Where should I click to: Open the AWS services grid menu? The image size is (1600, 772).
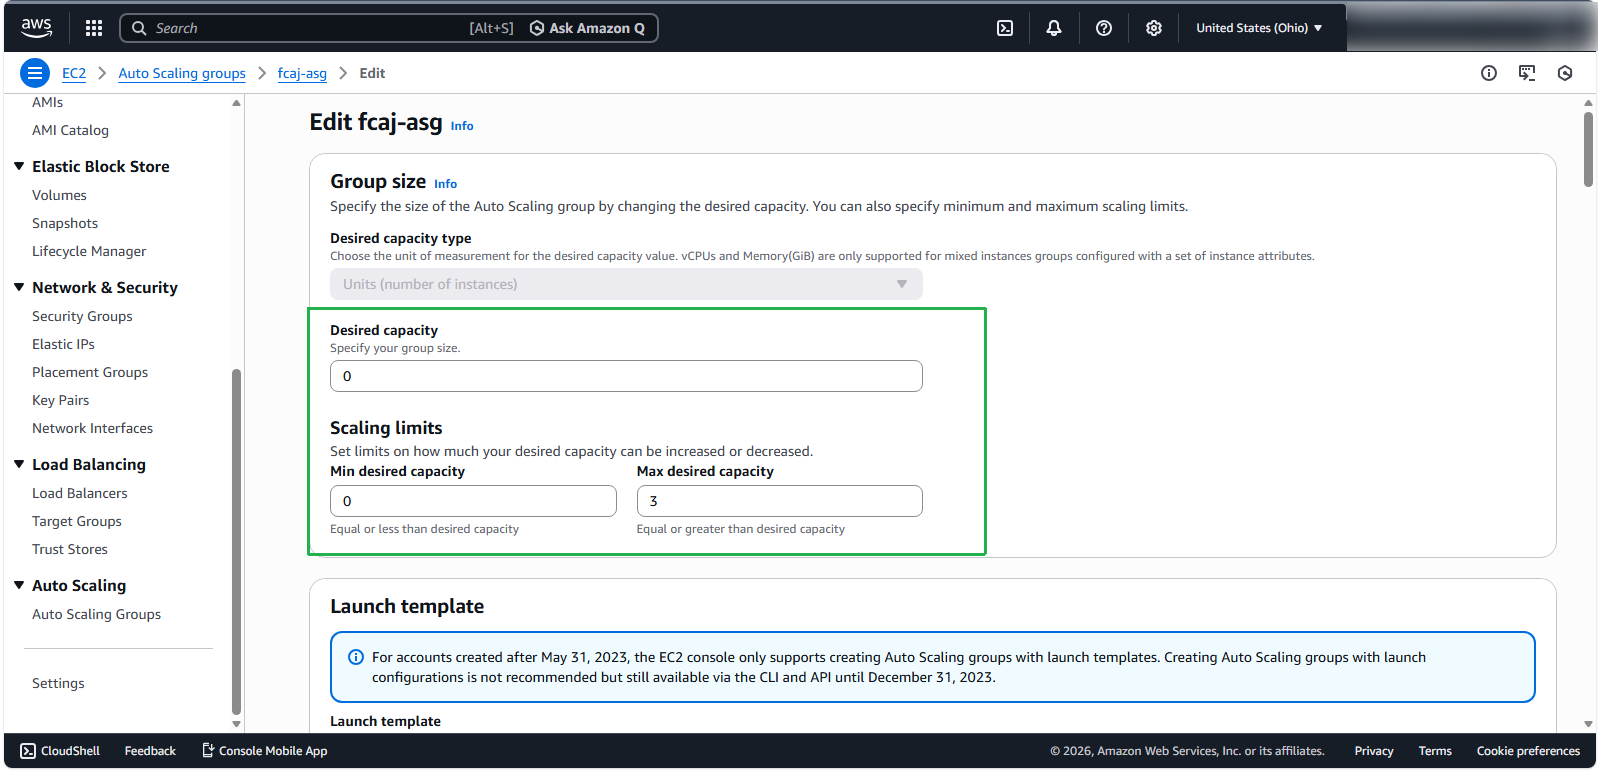coord(94,28)
